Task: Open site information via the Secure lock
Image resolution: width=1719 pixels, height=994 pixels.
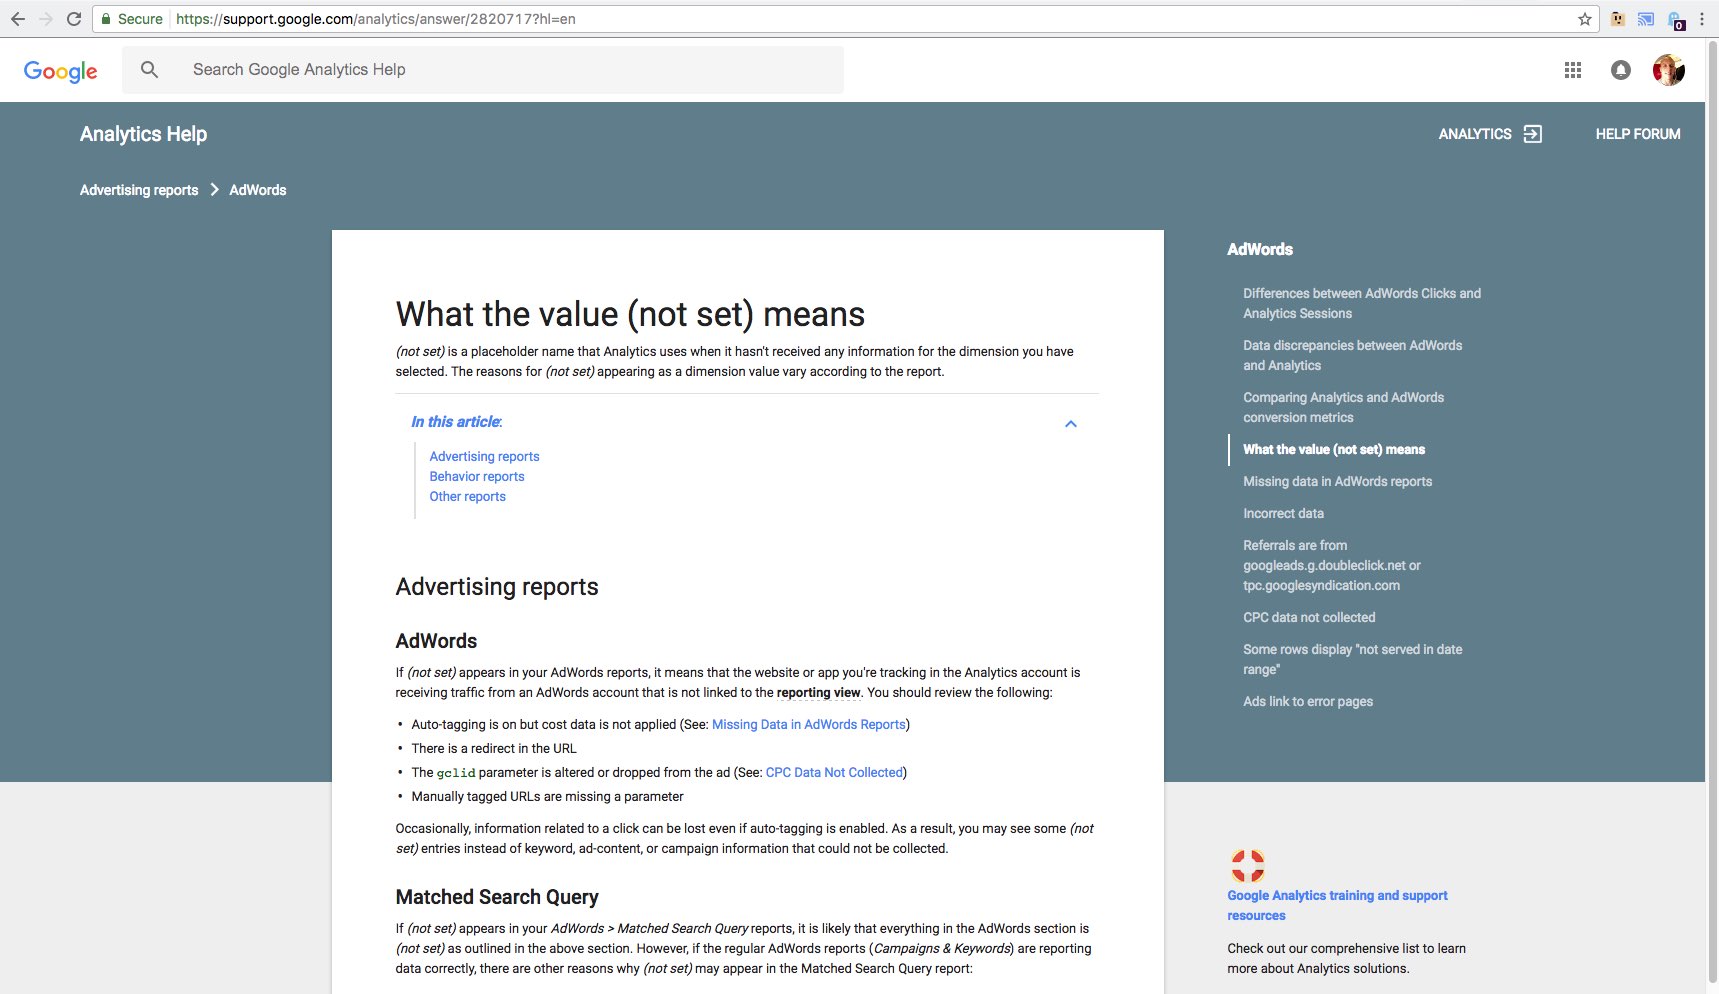Action: click(x=105, y=18)
